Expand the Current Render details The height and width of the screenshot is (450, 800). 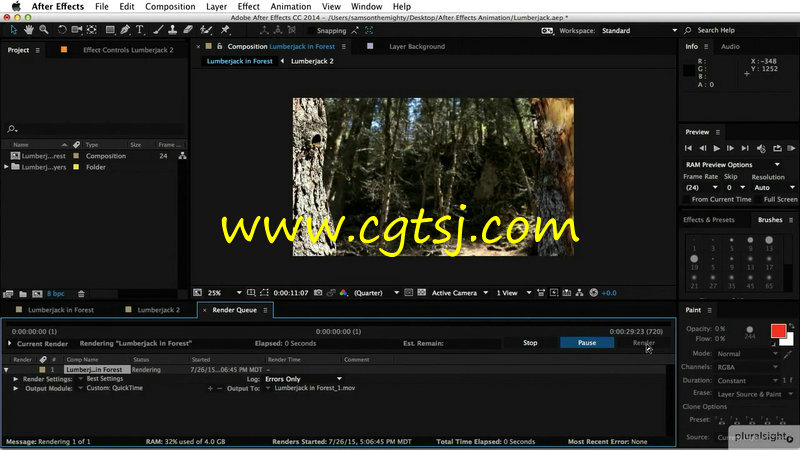(x=9, y=343)
